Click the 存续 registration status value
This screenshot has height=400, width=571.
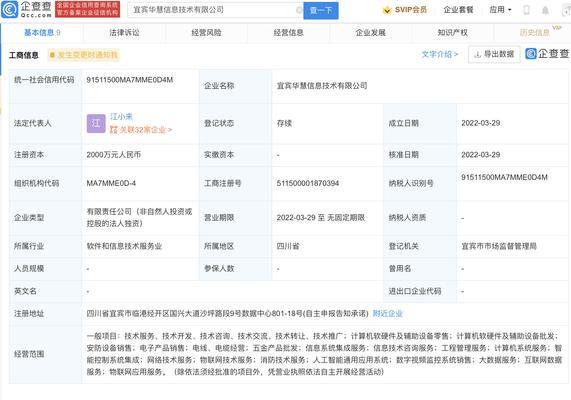pyautogui.click(x=284, y=123)
